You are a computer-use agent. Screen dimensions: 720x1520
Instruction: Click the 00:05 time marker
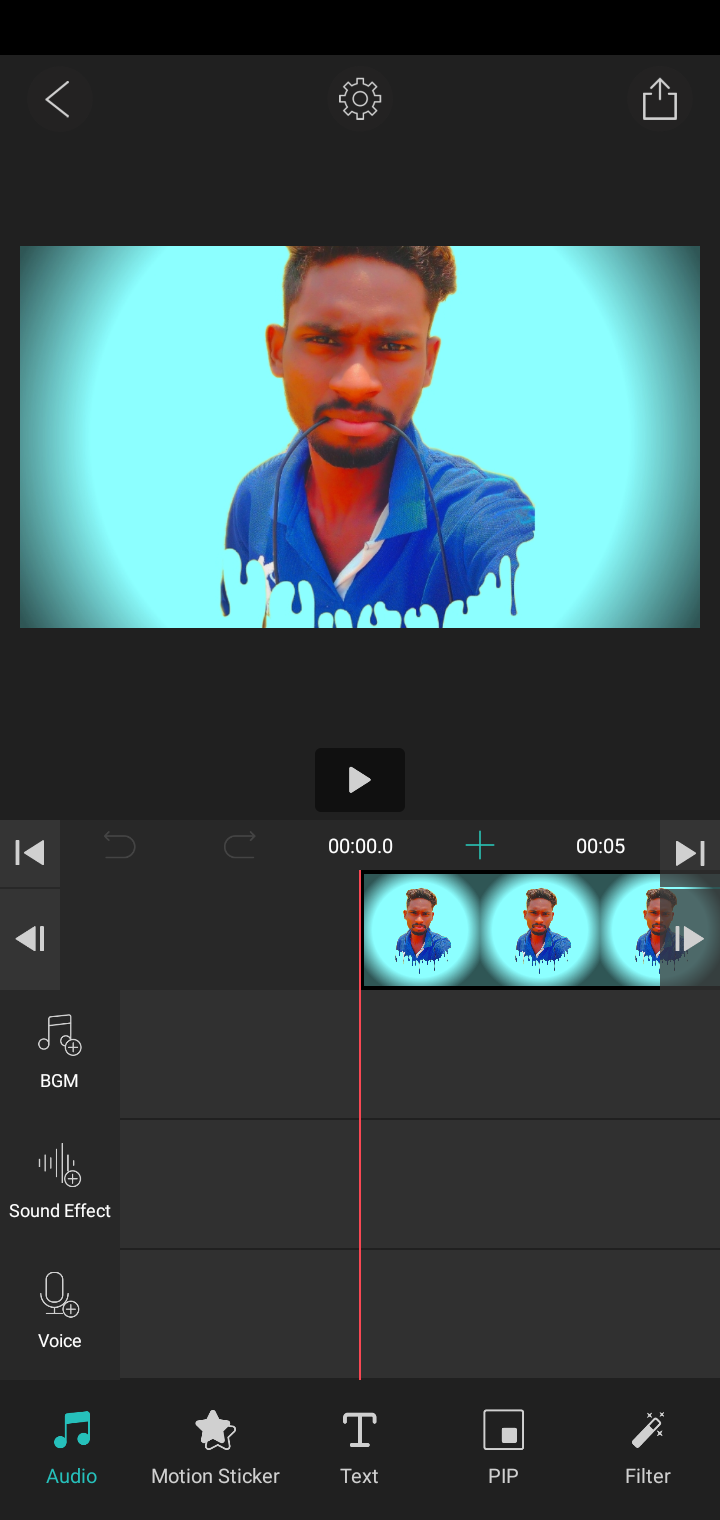(x=600, y=846)
